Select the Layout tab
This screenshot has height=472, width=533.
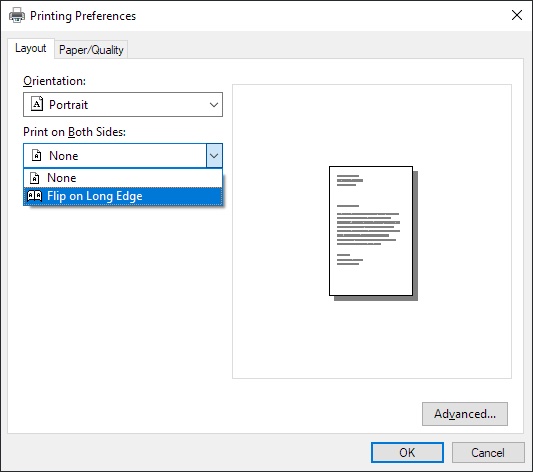tap(31, 48)
